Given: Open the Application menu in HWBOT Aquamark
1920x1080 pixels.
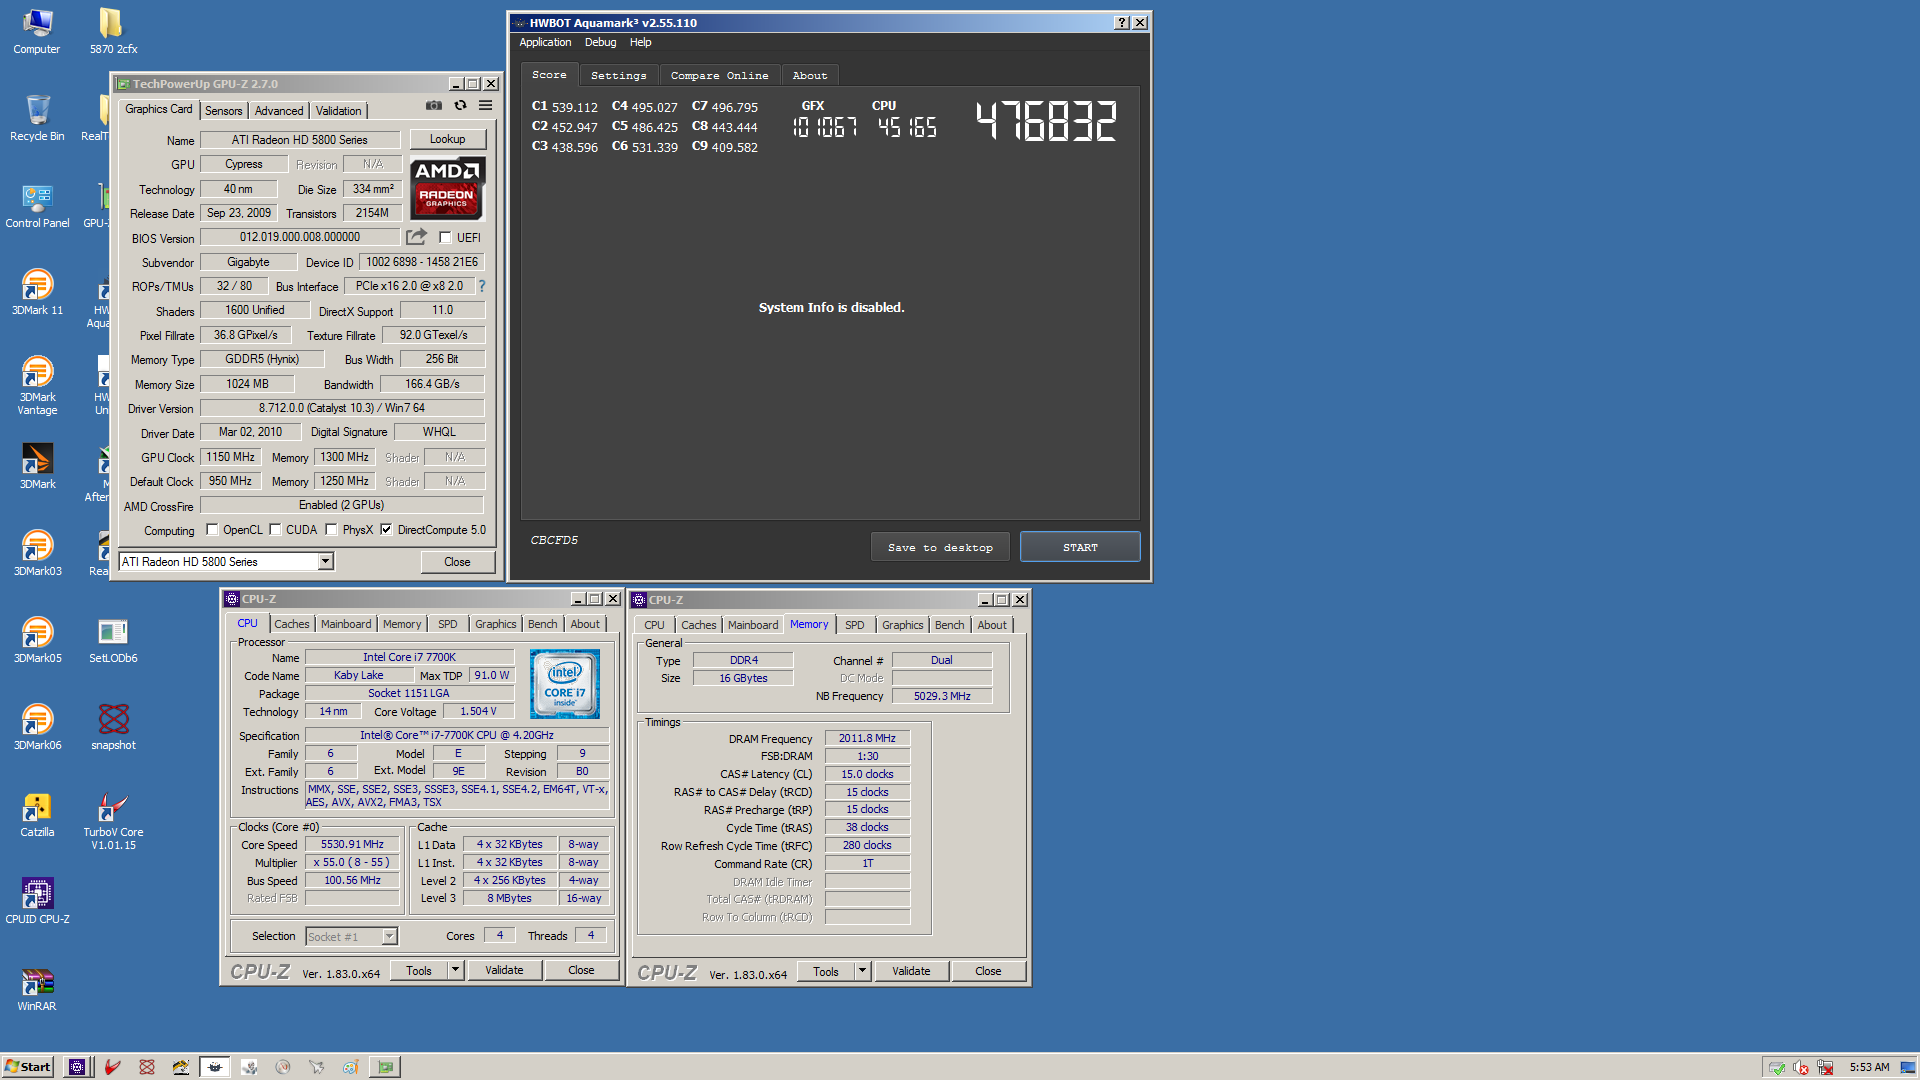Looking at the screenshot, I should coord(545,42).
